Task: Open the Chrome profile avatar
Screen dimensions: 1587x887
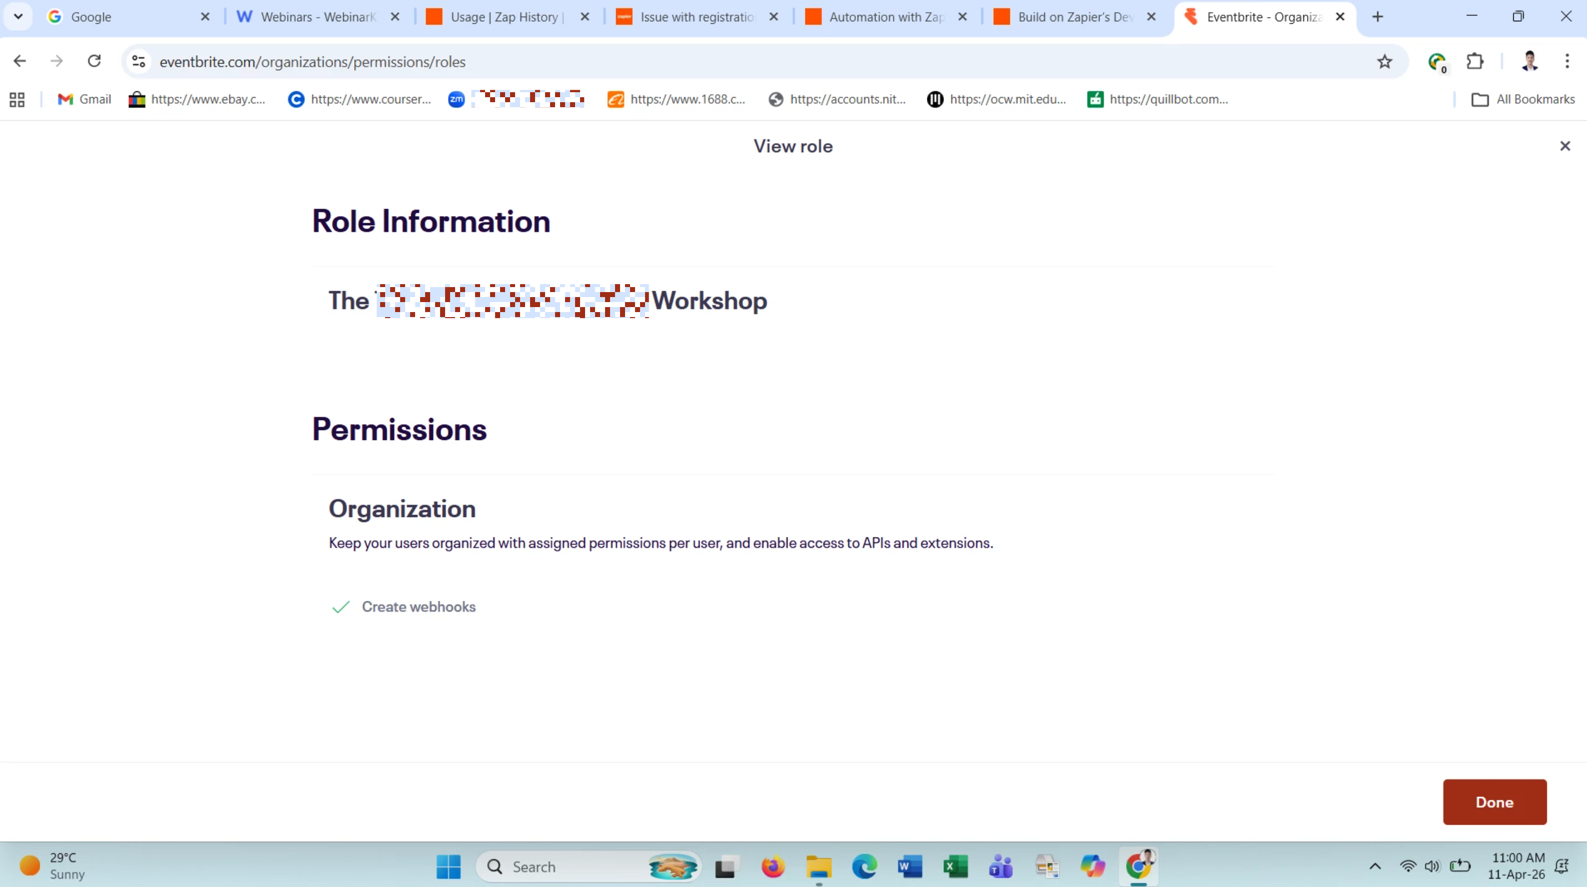Action: (1529, 62)
